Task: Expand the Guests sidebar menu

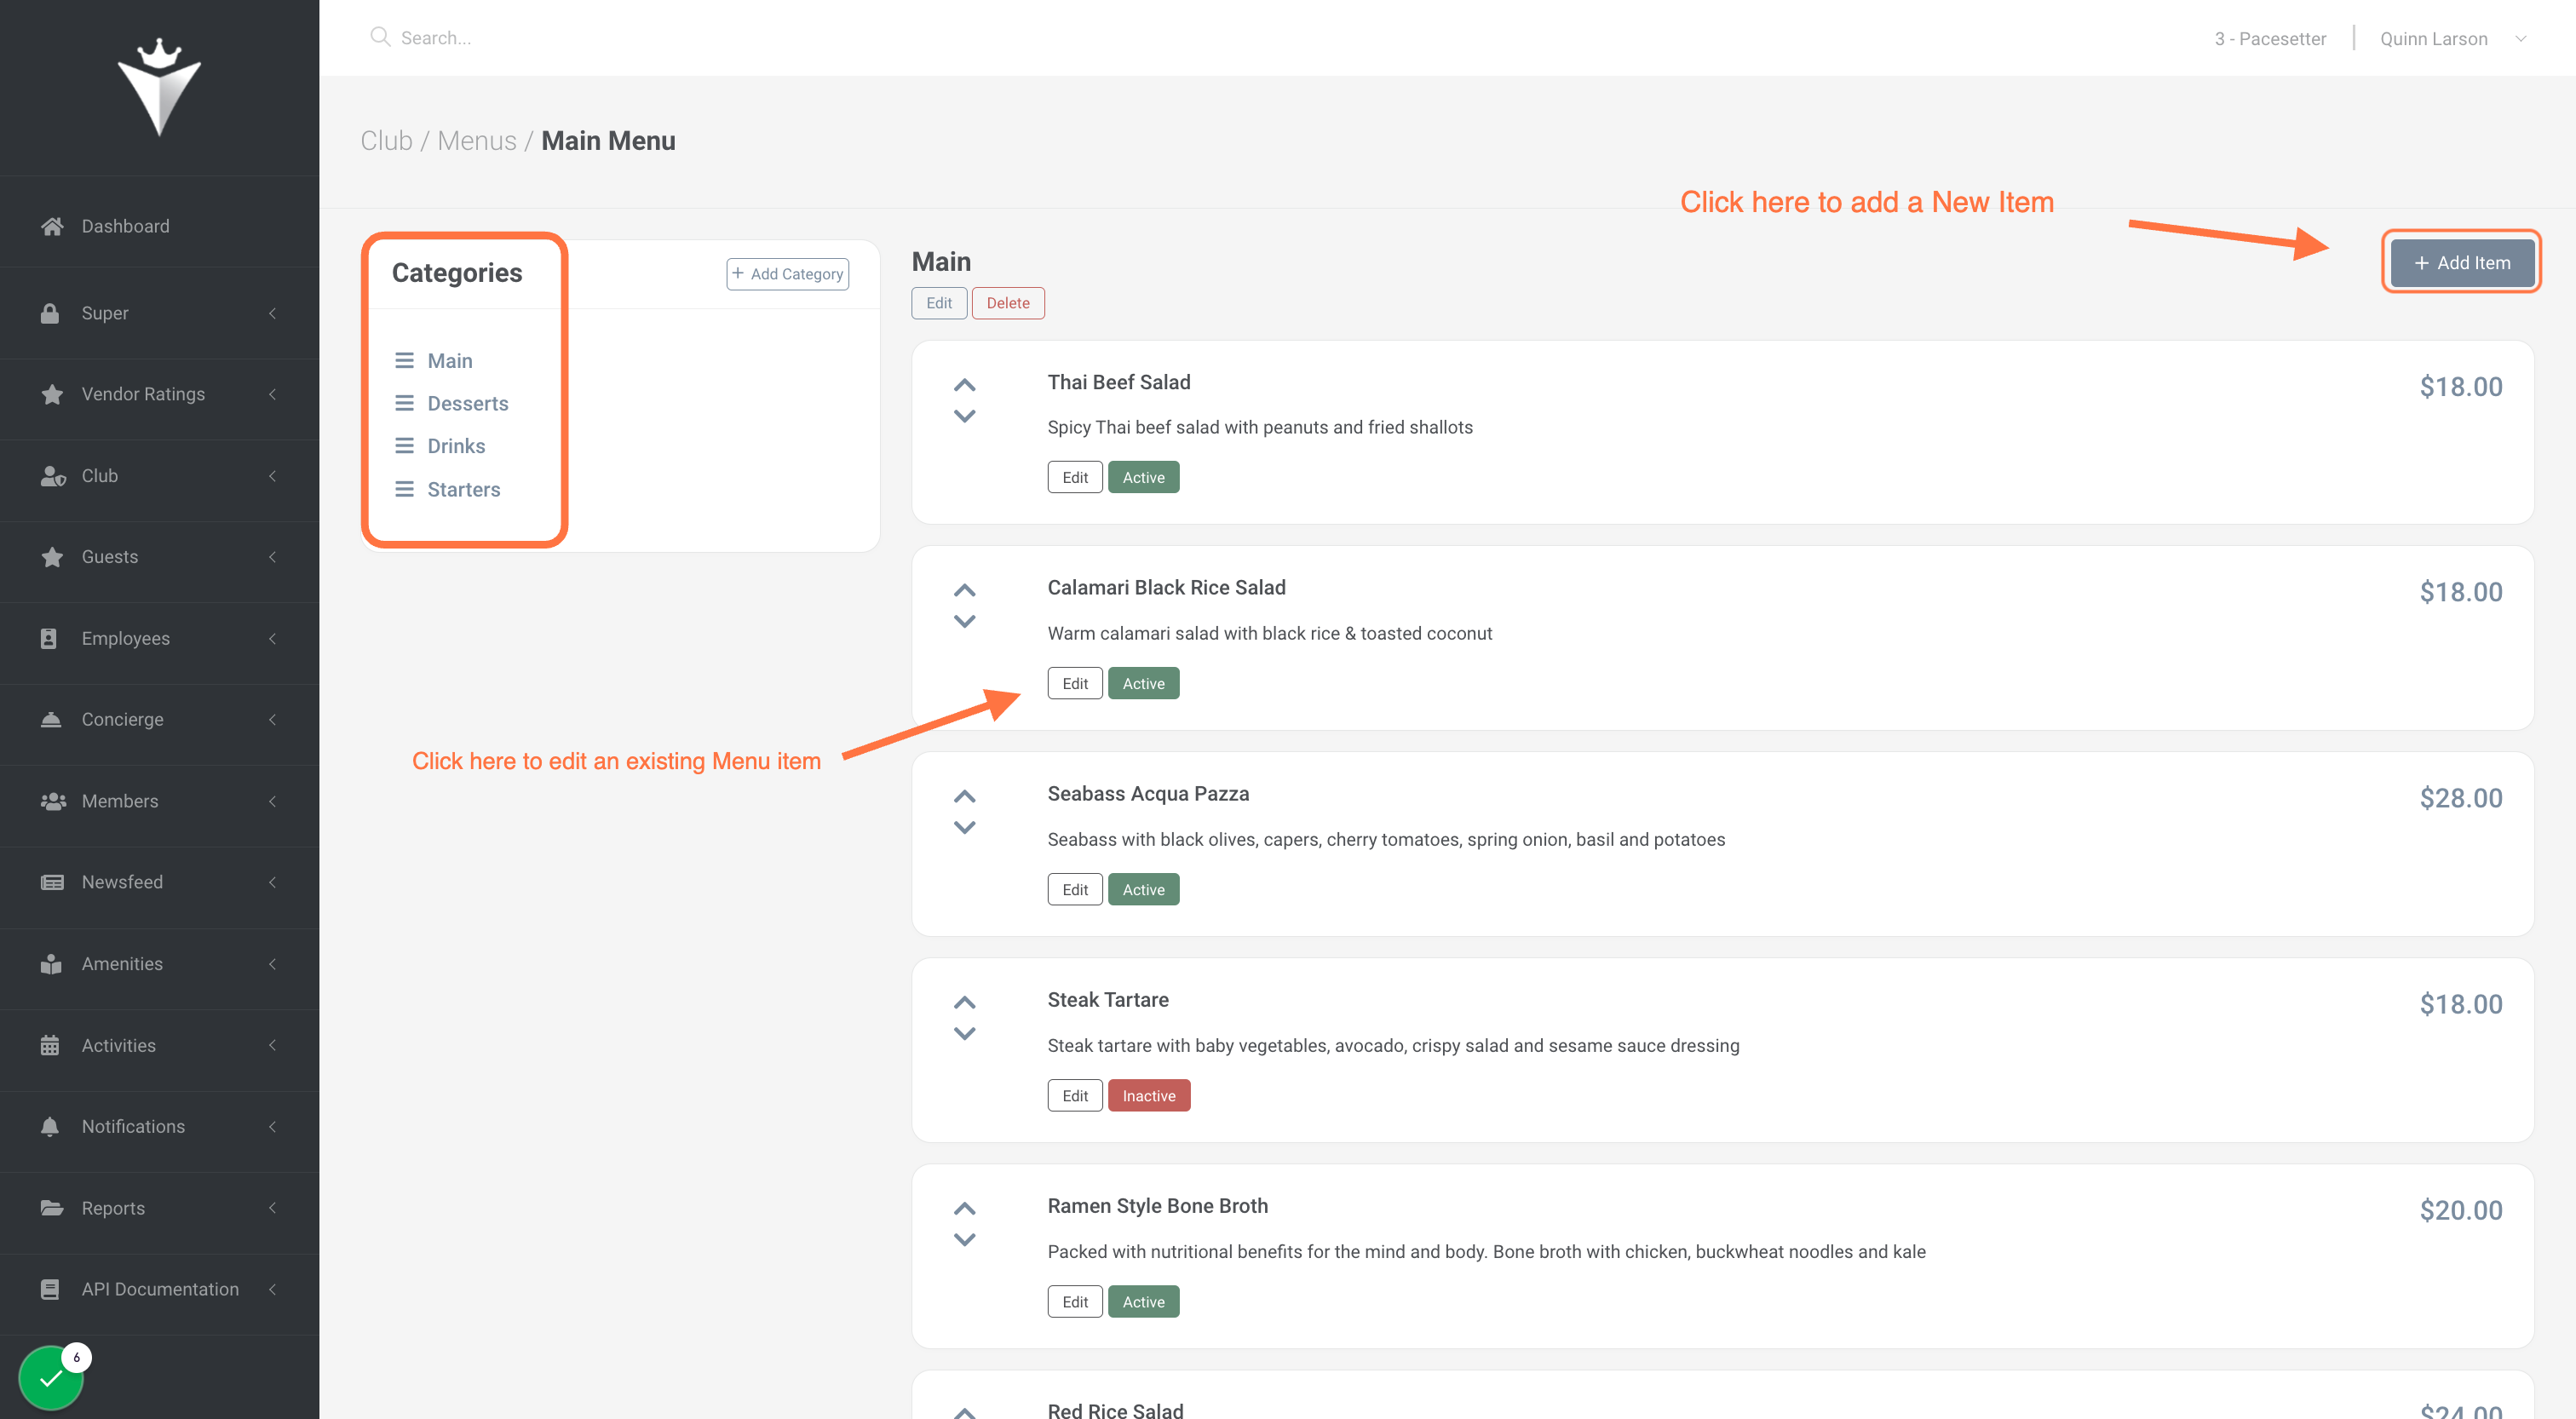Action: [160, 557]
